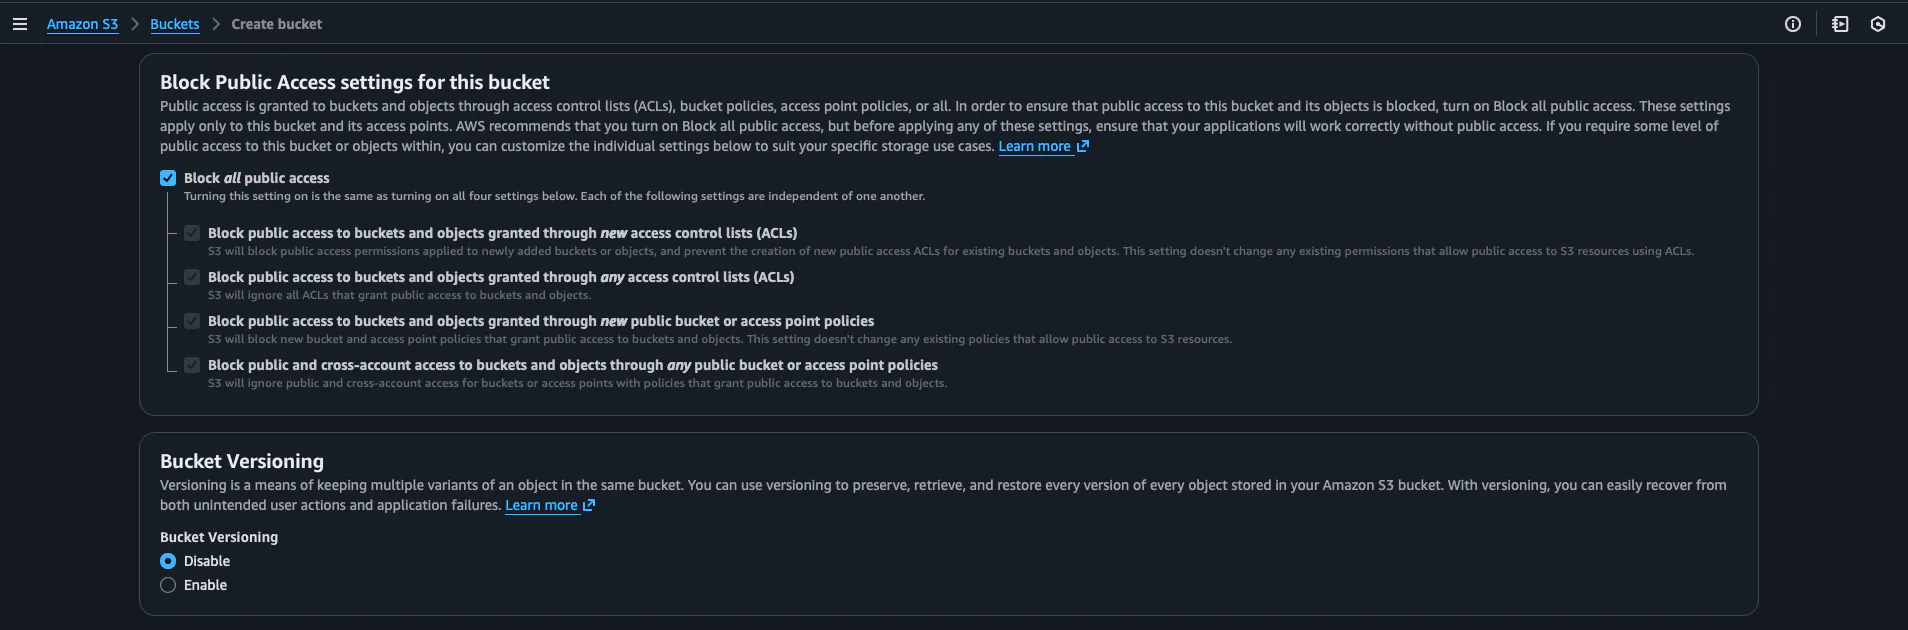Navigate to Amazon S3 via breadcrumb
The width and height of the screenshot is (1908, 630).
(x=83, y=23)
